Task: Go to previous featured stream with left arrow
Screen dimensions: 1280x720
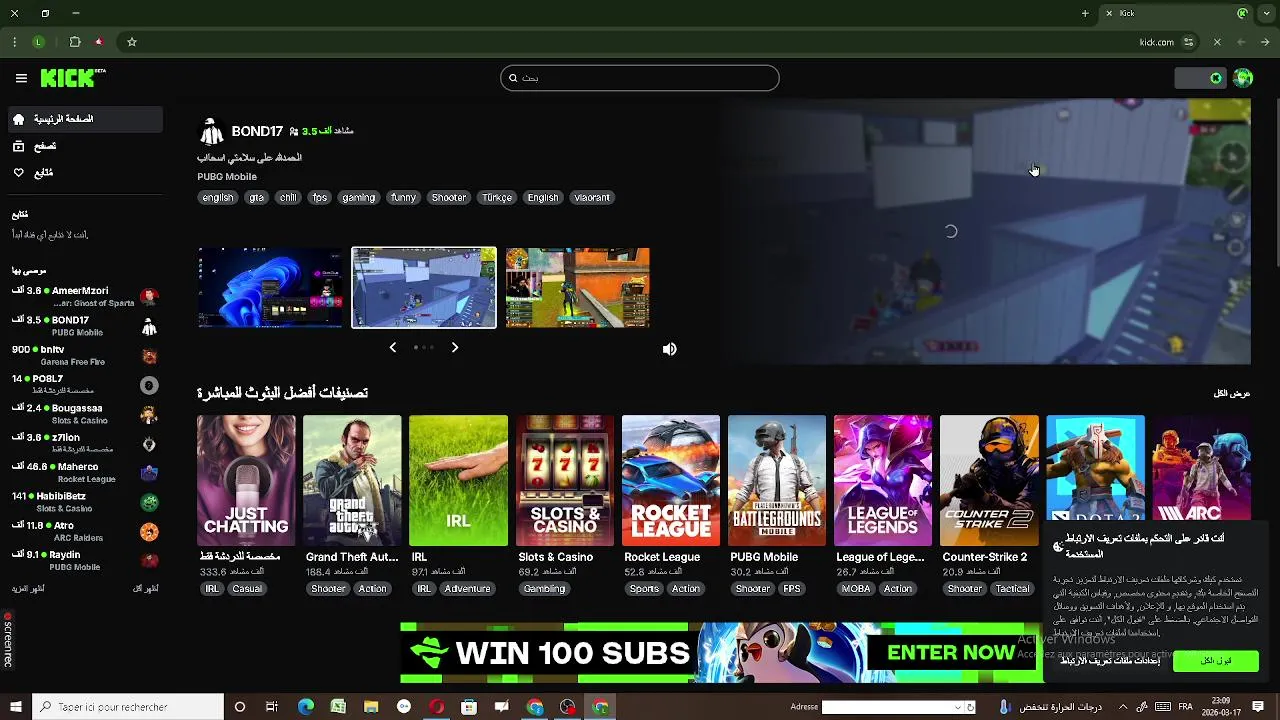Action: pos(392,347)
